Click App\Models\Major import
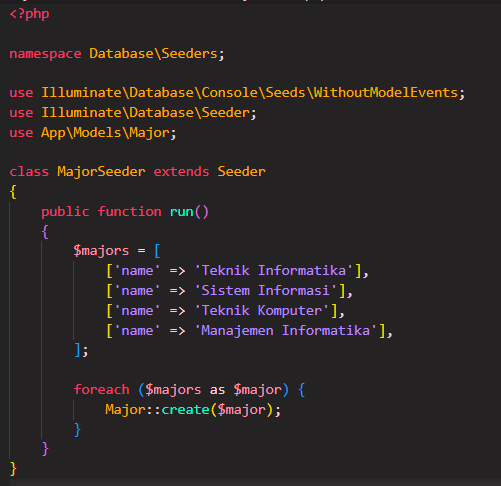501x486 pixels. [x=105, y=133]
